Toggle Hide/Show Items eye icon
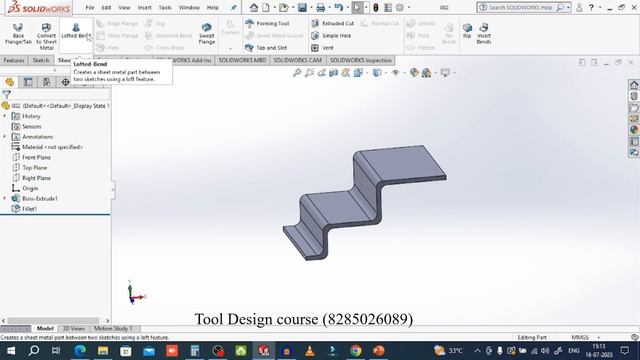Screen dimensions: 640x360 pyautogui.click(x=395, y=73)
